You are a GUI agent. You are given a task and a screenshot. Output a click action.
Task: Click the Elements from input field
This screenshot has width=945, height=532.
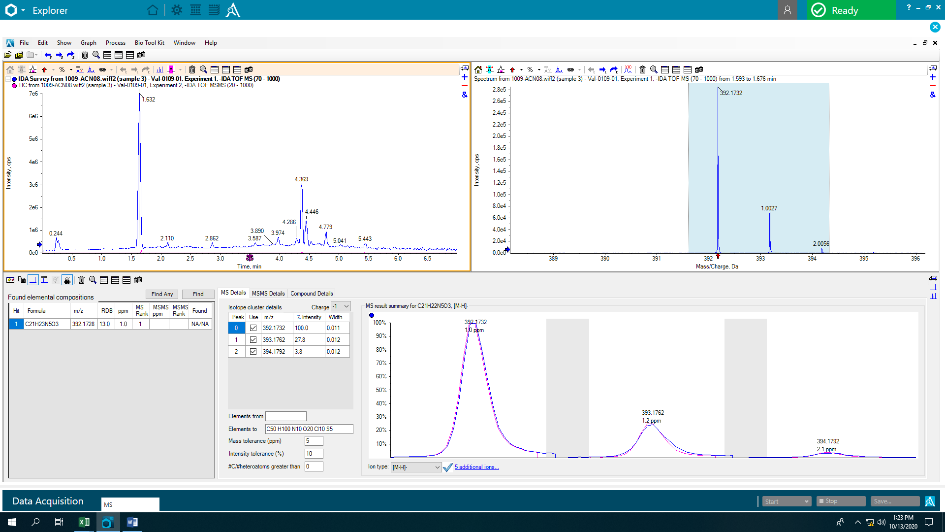(x=286, y=416)
